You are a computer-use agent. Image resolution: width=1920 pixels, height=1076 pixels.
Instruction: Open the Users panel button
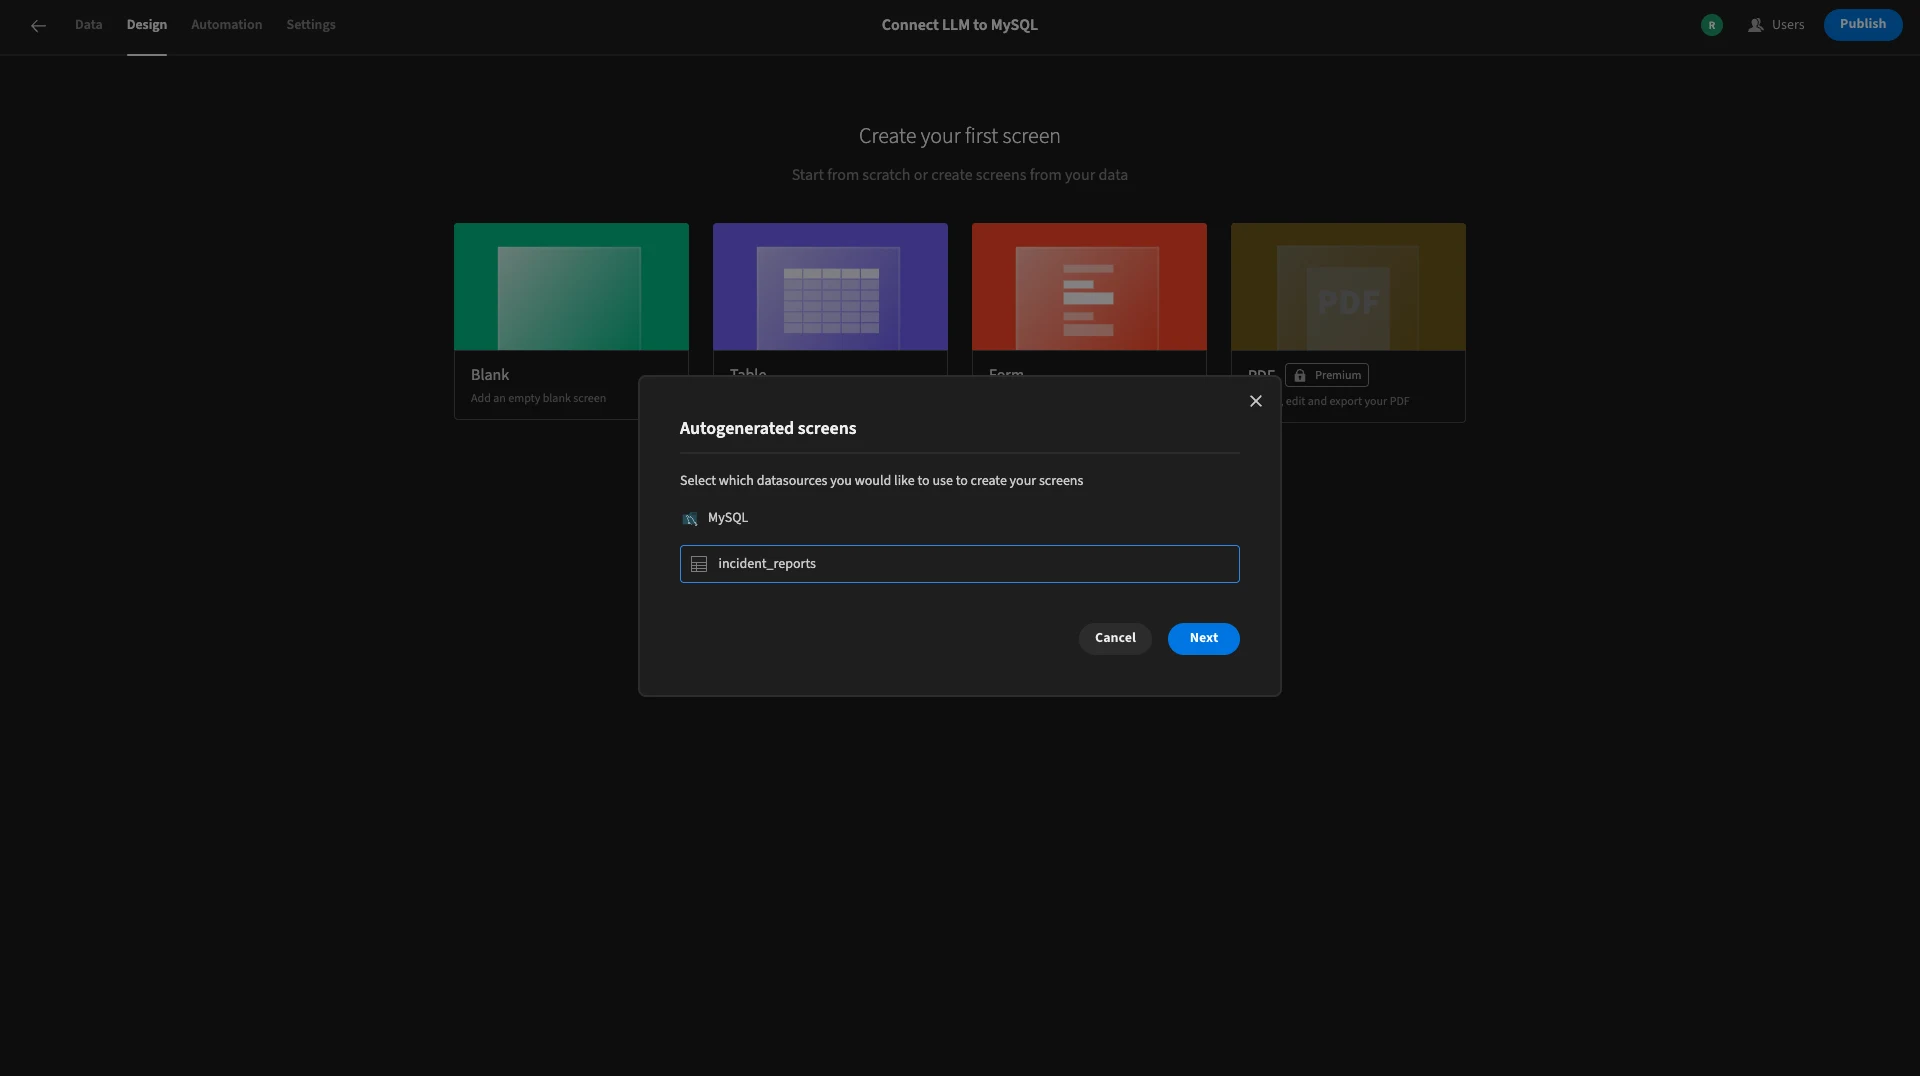tap(1776, 25)
